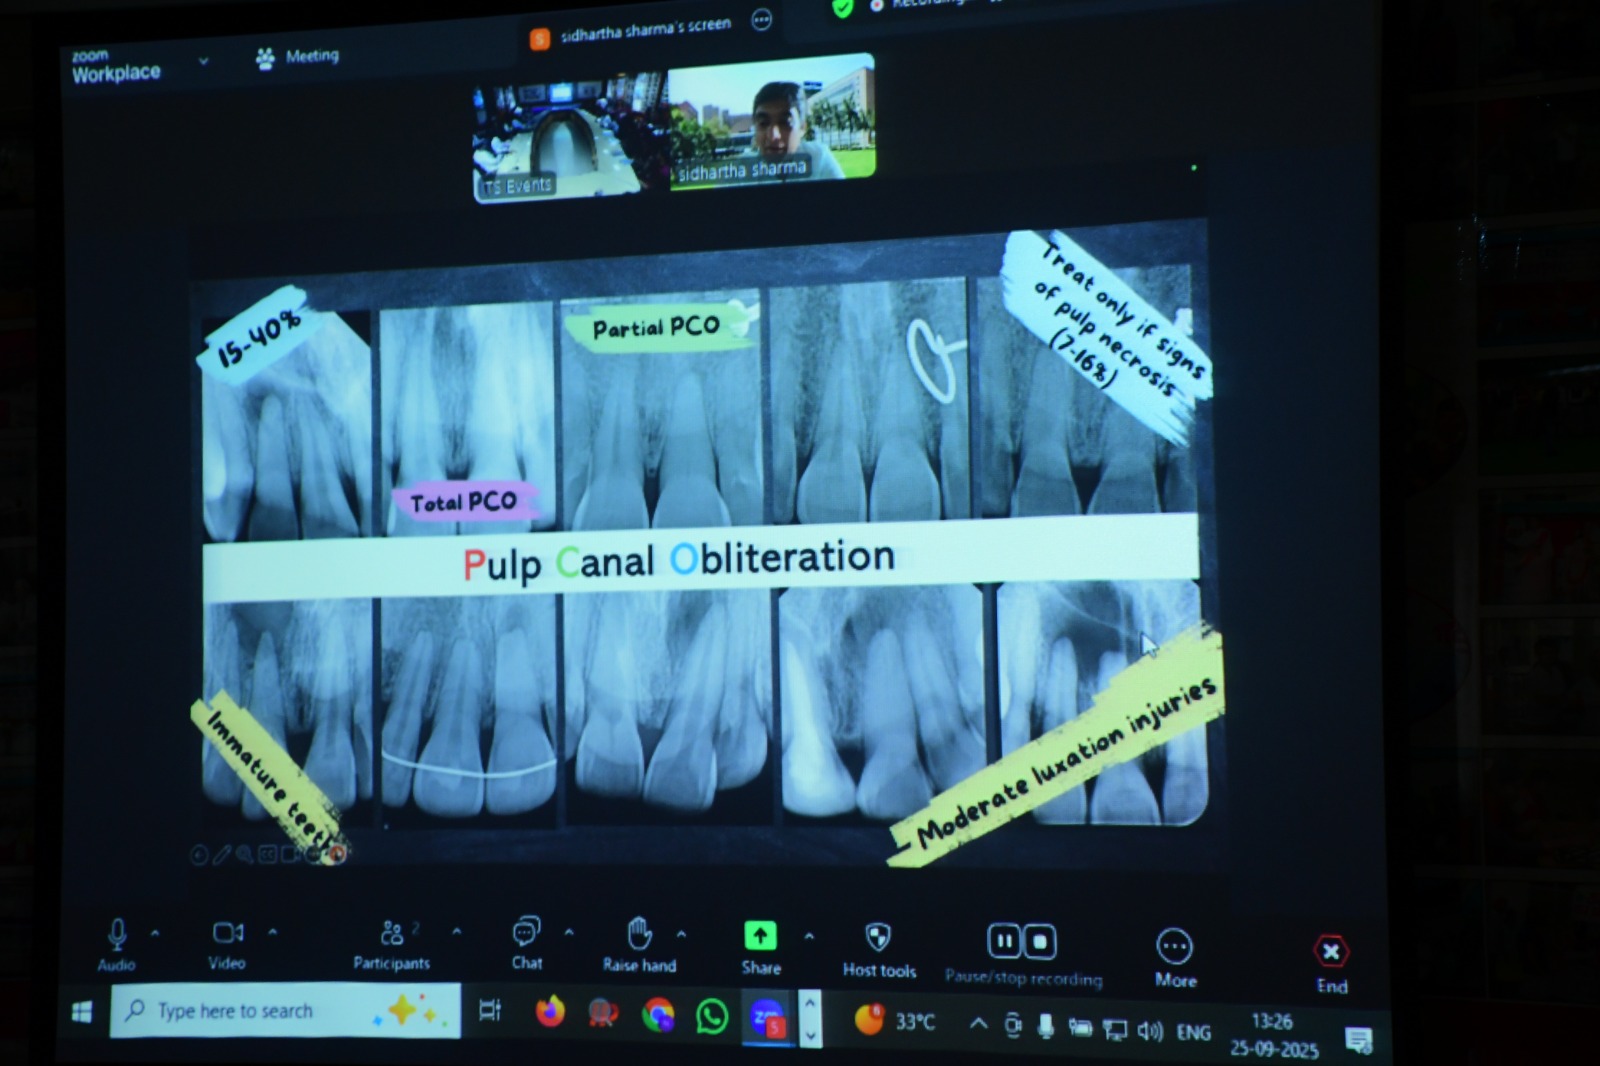Expand the audio options caret
Viewport: 1600px width, 1066px height.
click(155, 933)
